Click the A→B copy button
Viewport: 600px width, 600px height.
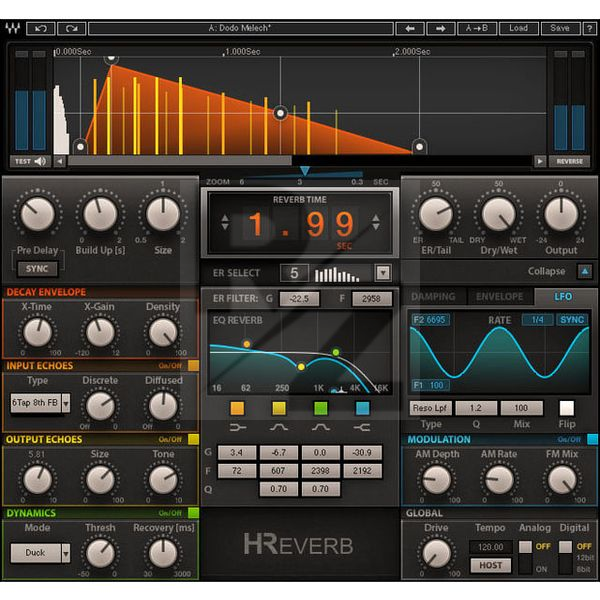(477, 28)
